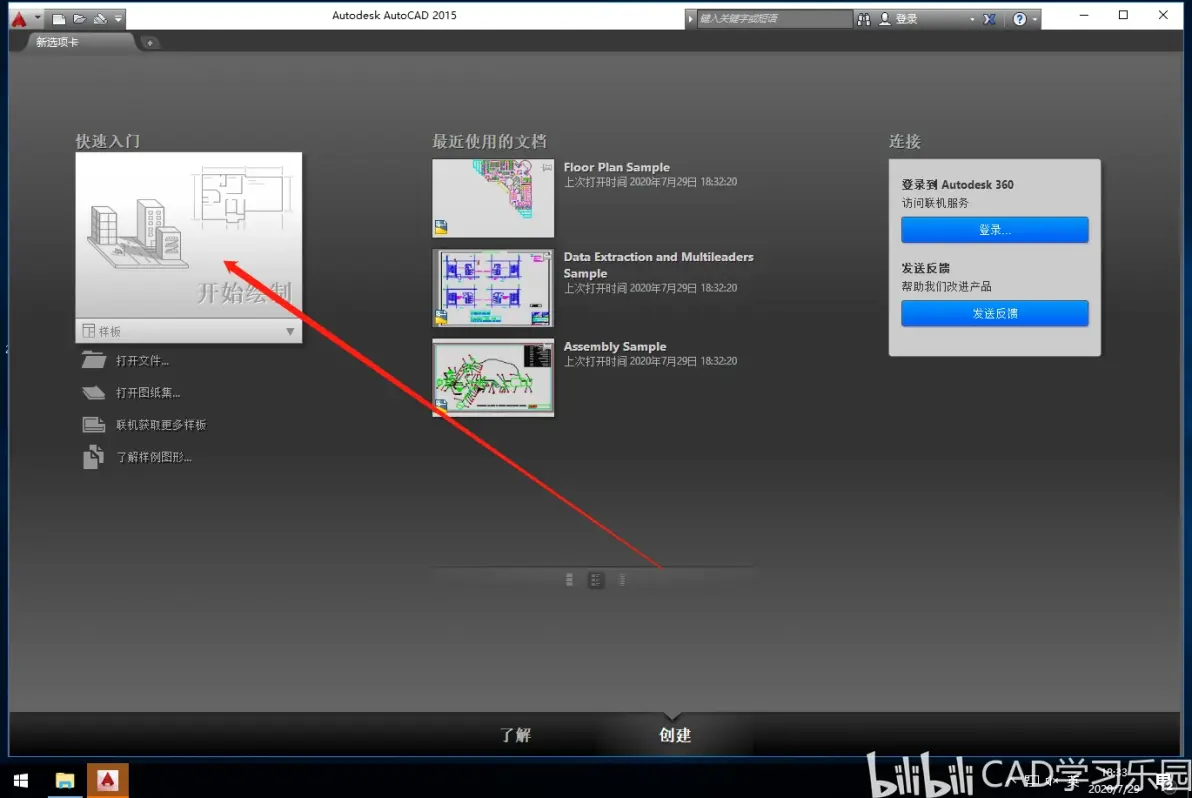Expand the search box arrow in InfoCenter
This screenshot has height=798, width=1192.
pyautogui.click(x=690, y=19)
